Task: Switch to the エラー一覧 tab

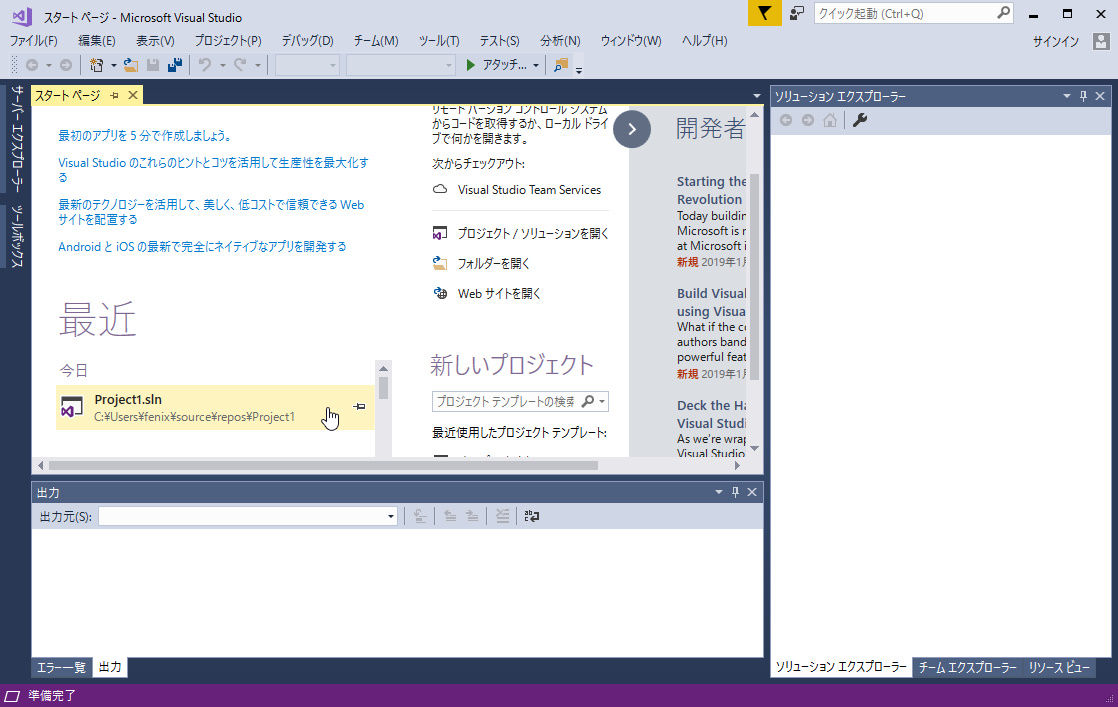Action: 61,668
